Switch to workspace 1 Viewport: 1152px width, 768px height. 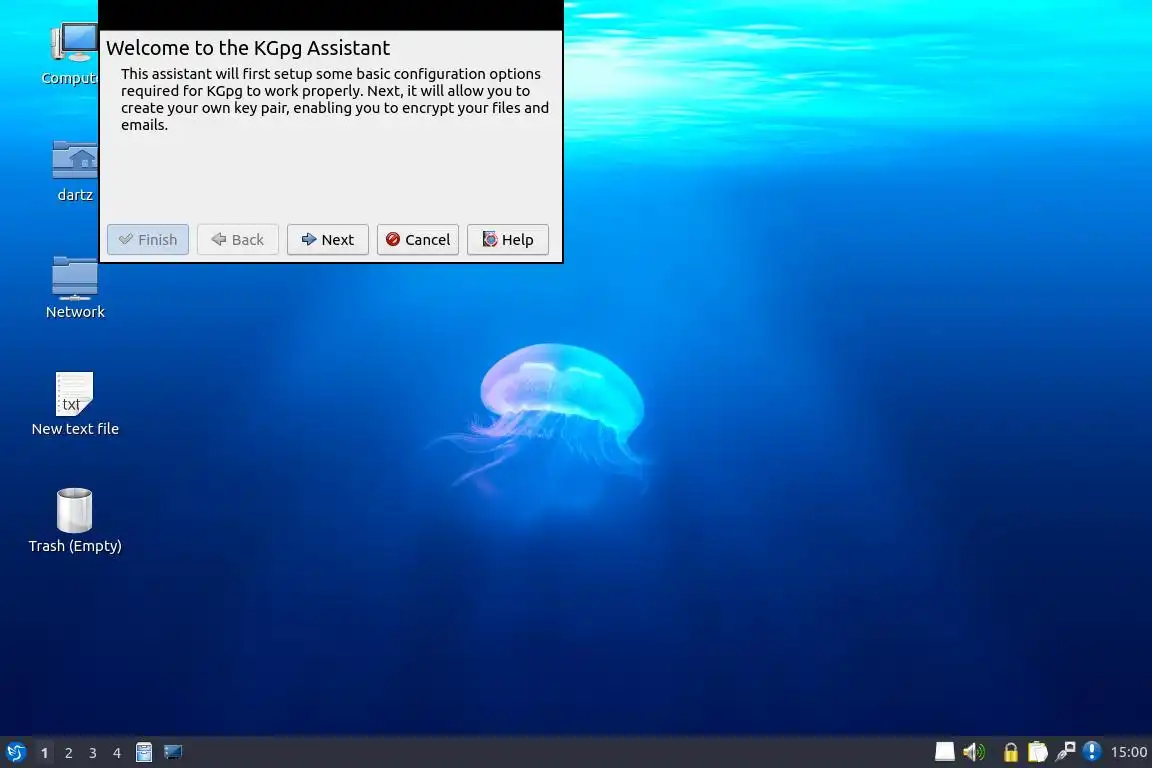pyautogui.click(x=44, y=753)
